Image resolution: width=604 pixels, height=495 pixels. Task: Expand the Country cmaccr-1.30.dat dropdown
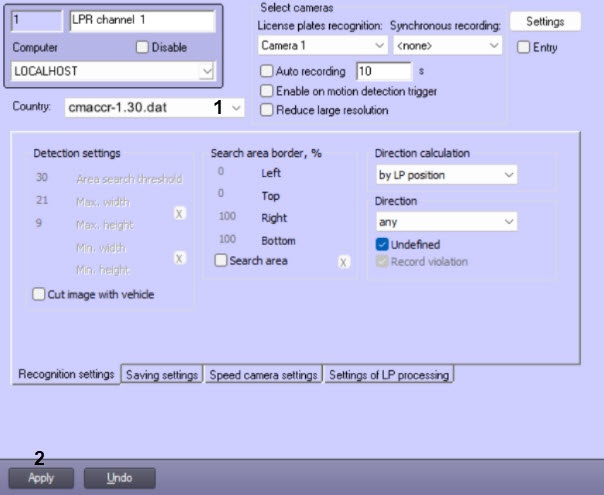point(154,107)
